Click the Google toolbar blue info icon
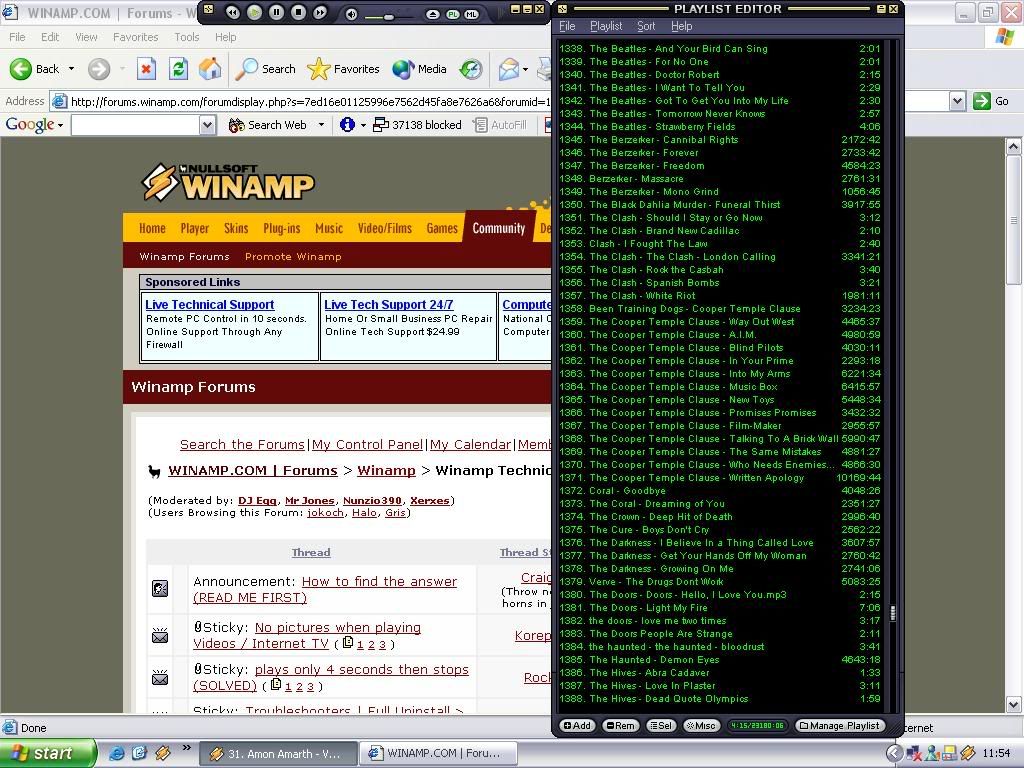This screenshot has height=768, width=1024. tap(347, 125)
